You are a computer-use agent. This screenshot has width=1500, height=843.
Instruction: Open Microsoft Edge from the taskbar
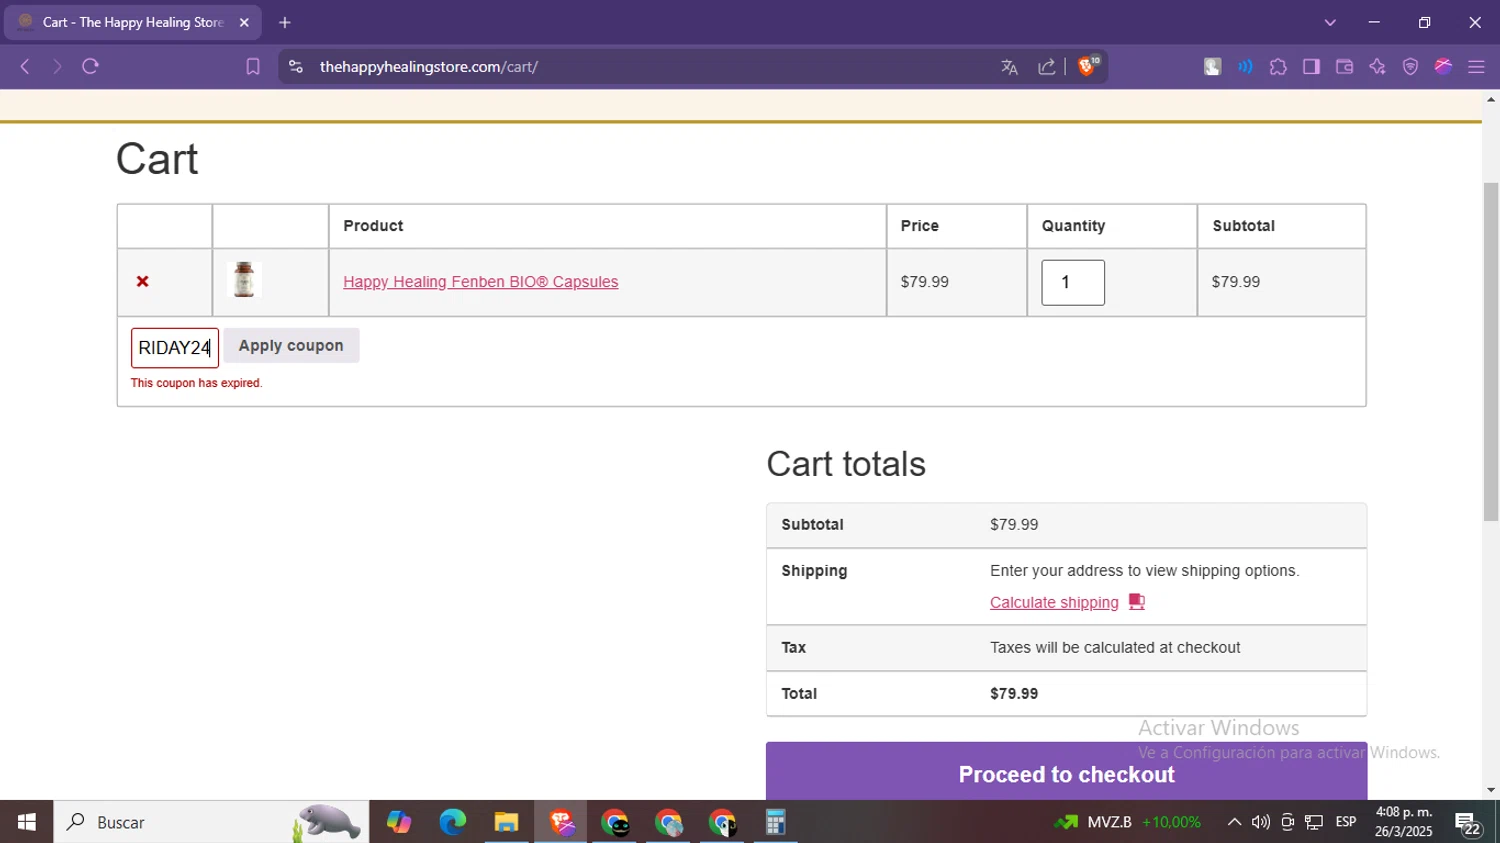point(453,822)
